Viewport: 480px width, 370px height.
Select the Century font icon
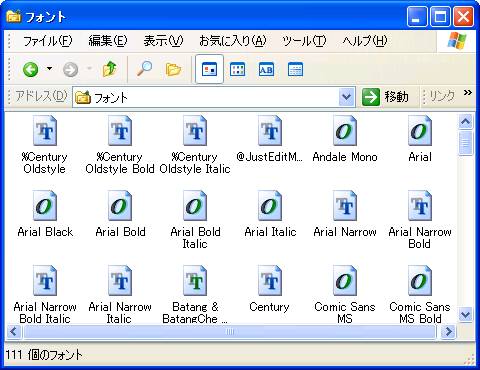(270, 281)
